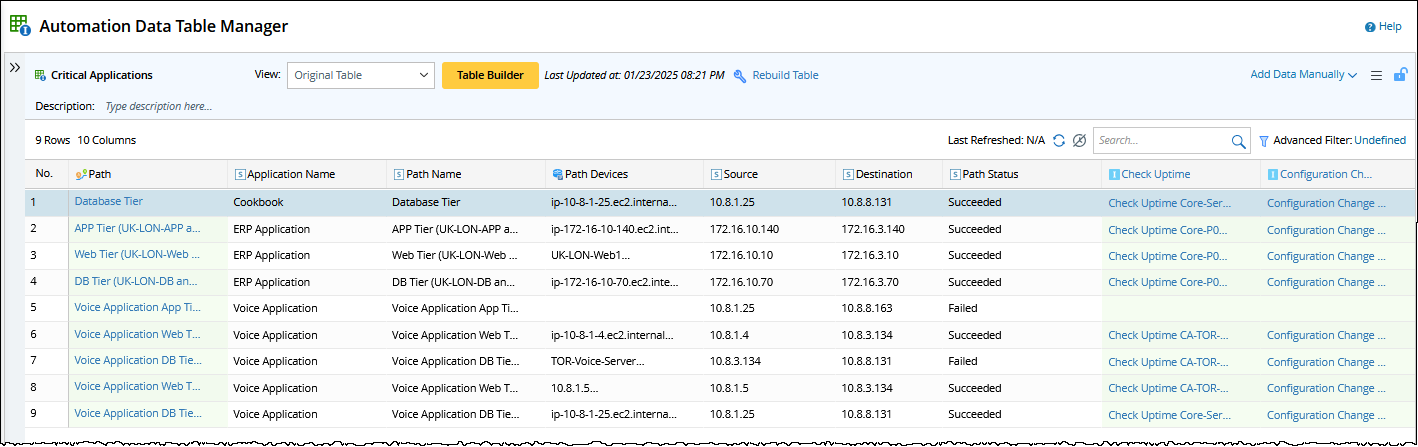Click the Help icon at top right
The image size is (1418, 447).
(1370, 27)
